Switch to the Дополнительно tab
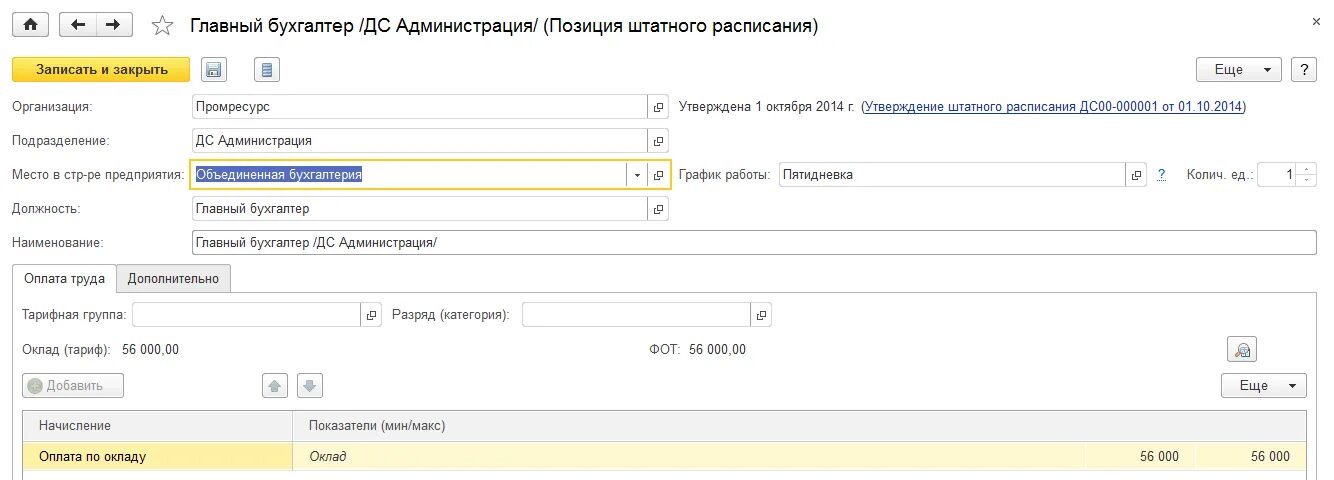Viewport: 1334px width, 480px height. (x=173, y=279)
